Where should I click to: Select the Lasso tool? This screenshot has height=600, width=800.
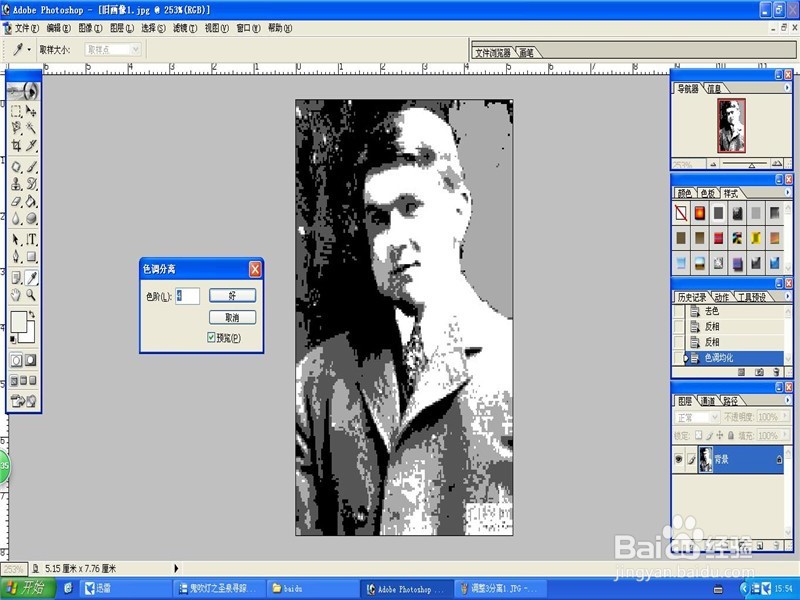point(16,128)
